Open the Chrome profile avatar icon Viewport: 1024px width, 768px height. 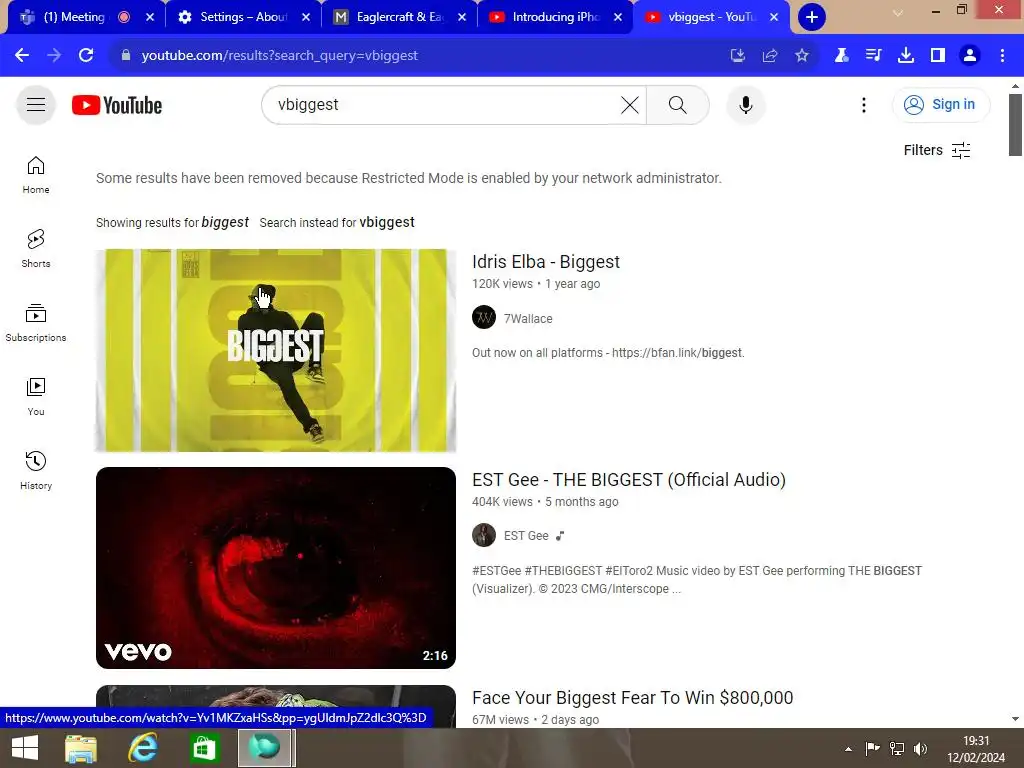pyautogui.click(x=969, y=55)
